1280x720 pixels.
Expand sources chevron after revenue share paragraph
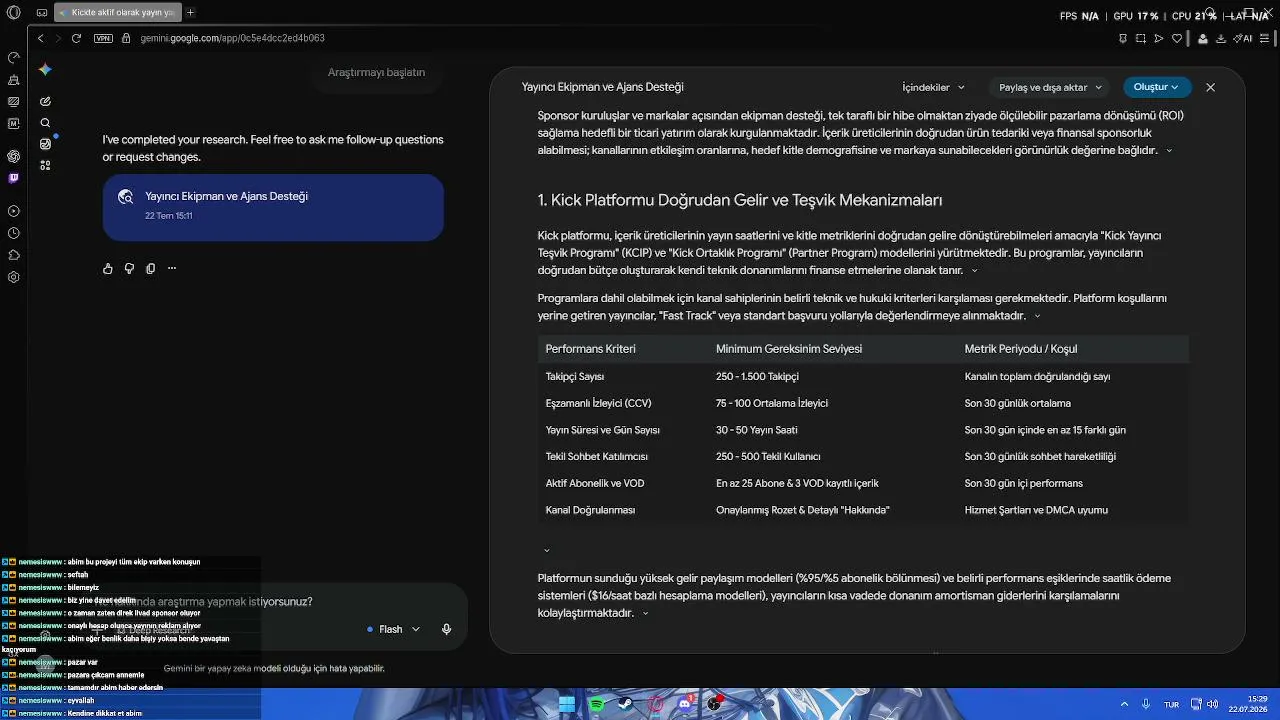[x=645, y=613]
